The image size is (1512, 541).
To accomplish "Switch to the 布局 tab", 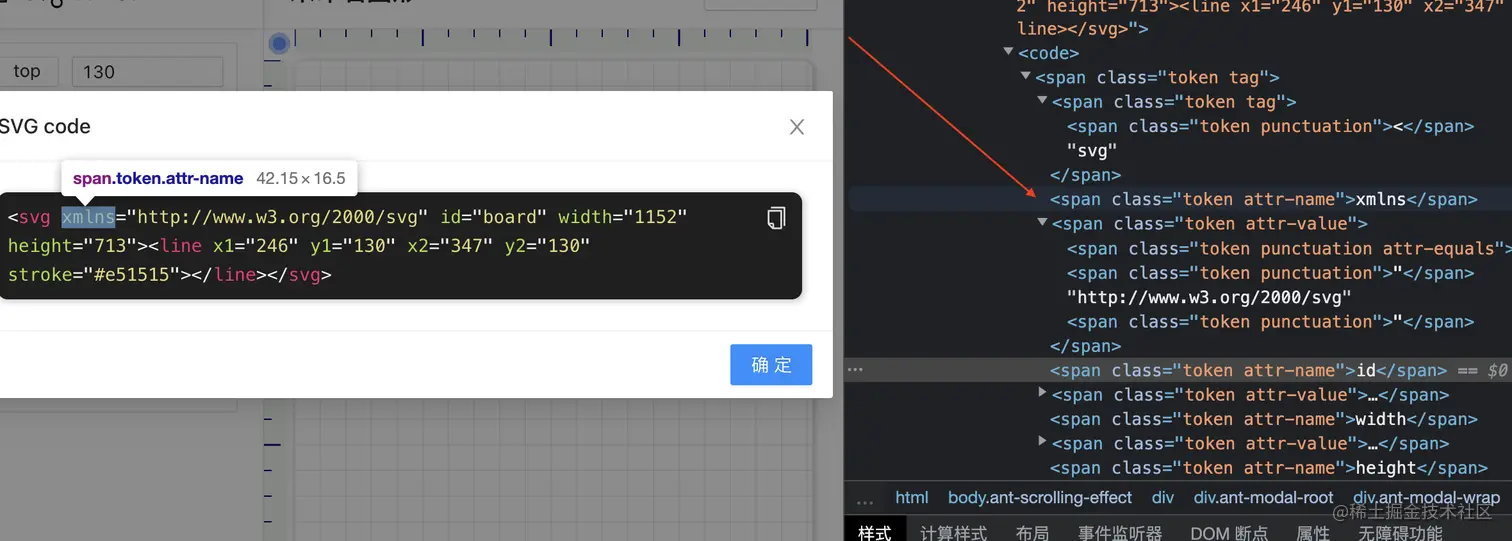I will tap(1032, 532).
